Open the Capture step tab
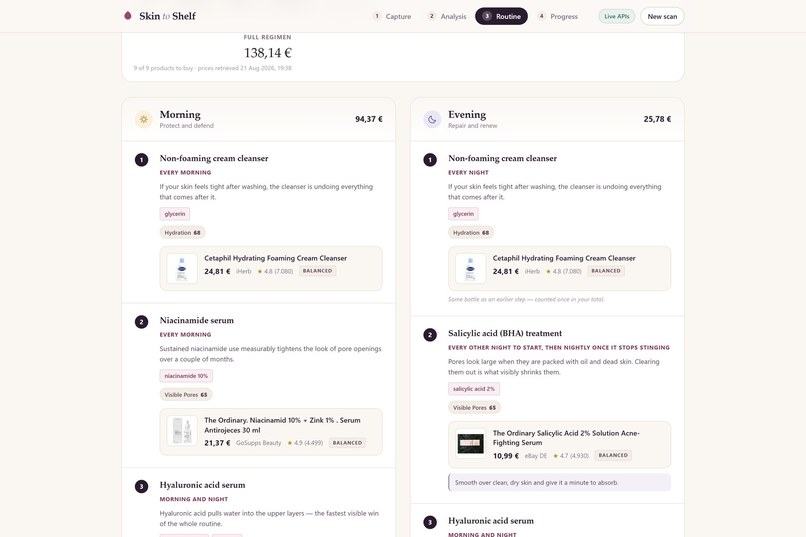Screen dimensions: 806x537 point(392,16)
